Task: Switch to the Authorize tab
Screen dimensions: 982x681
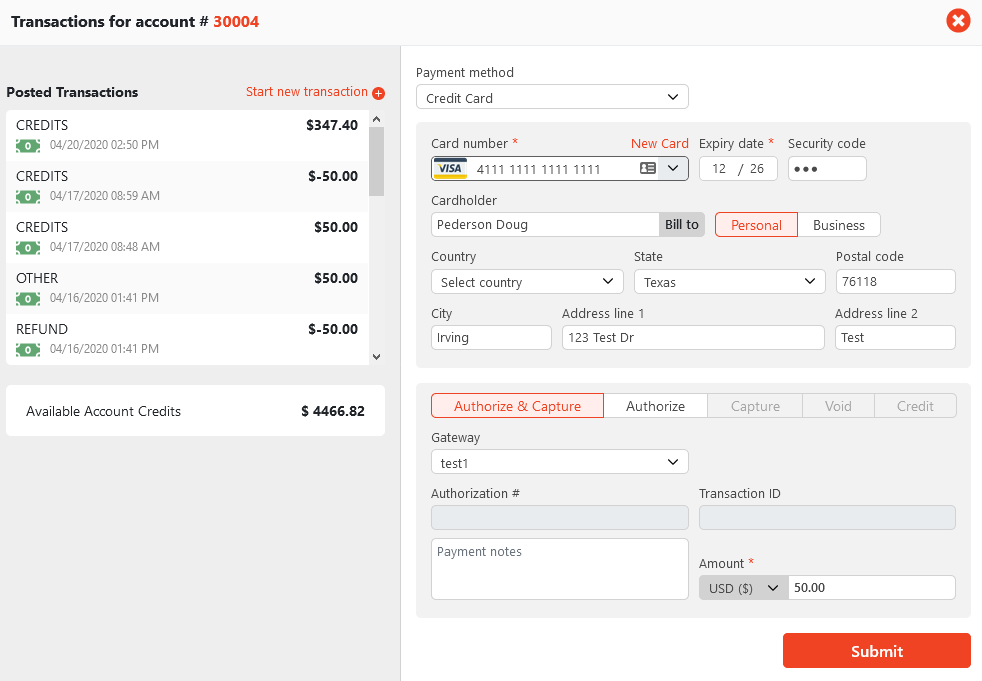Action: (655, 406)
